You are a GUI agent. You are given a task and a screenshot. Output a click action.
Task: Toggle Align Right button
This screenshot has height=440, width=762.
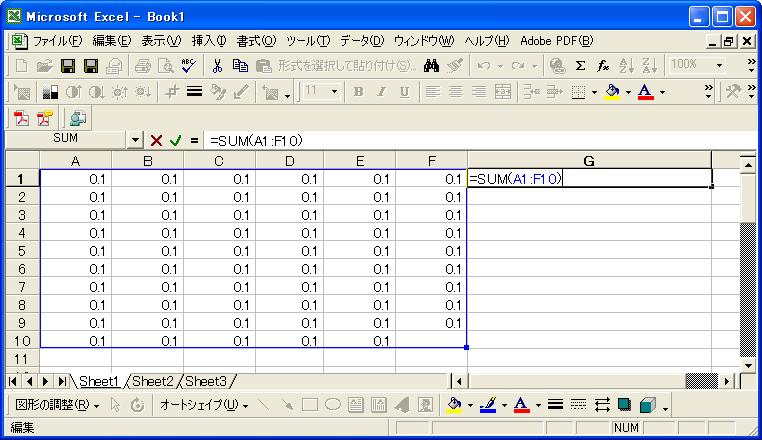(479, 91)
